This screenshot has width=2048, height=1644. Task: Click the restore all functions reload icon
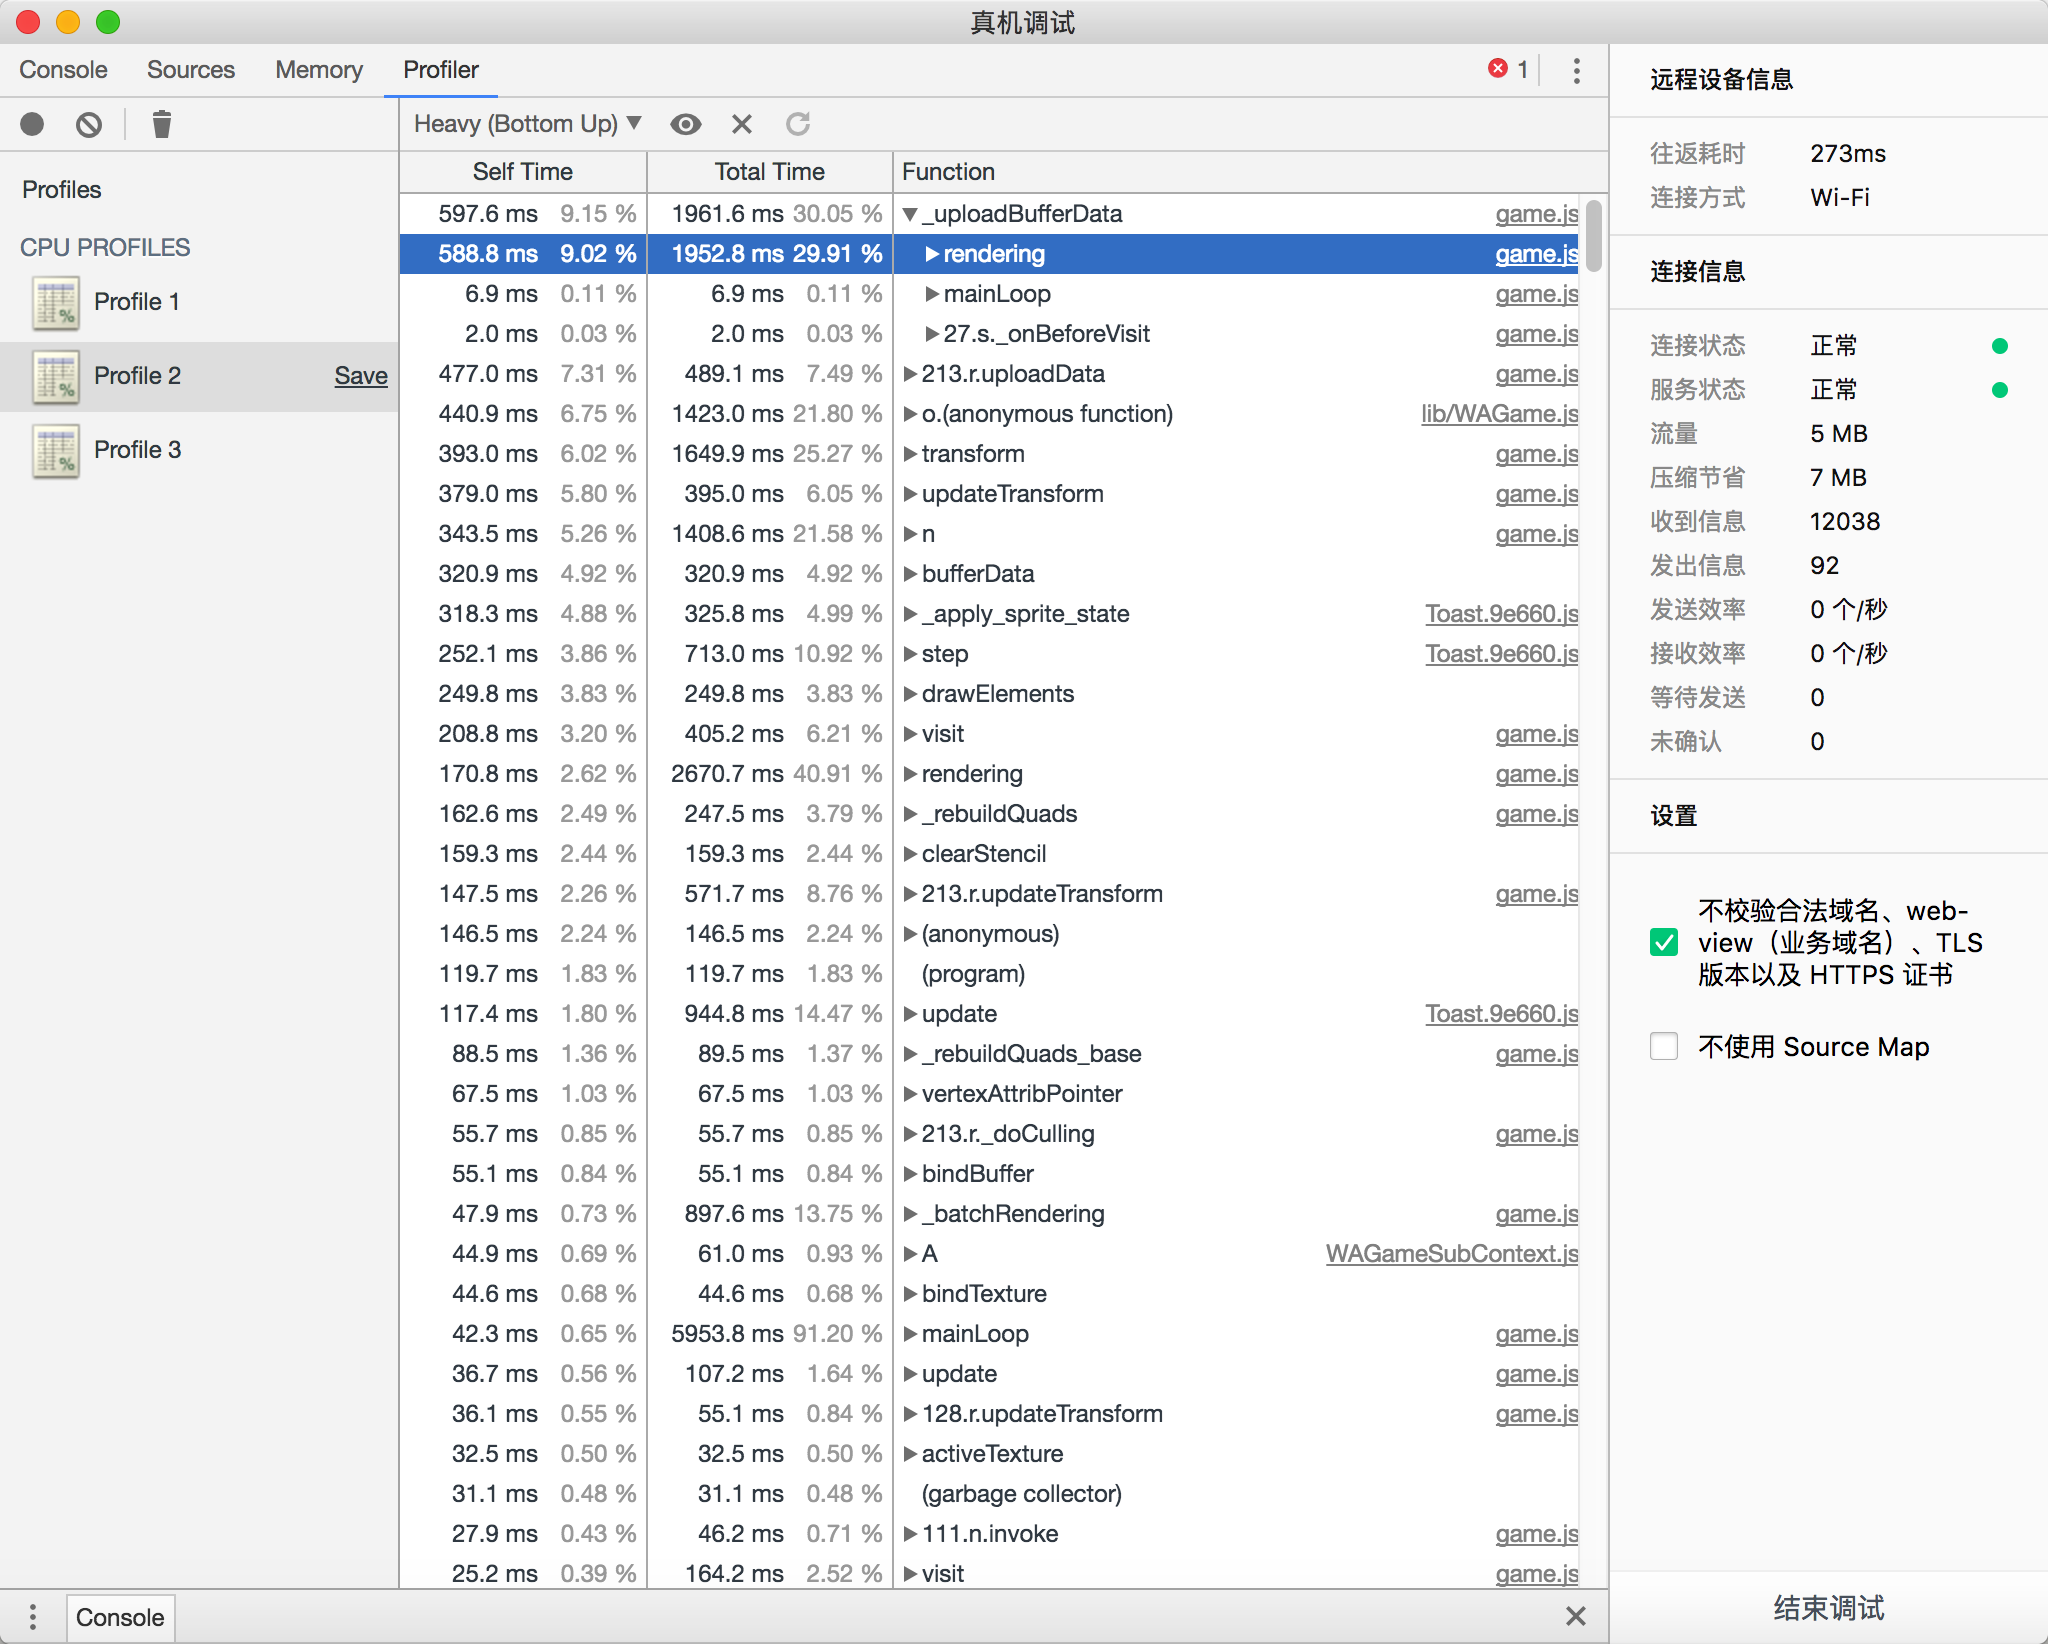coord(797,124)
